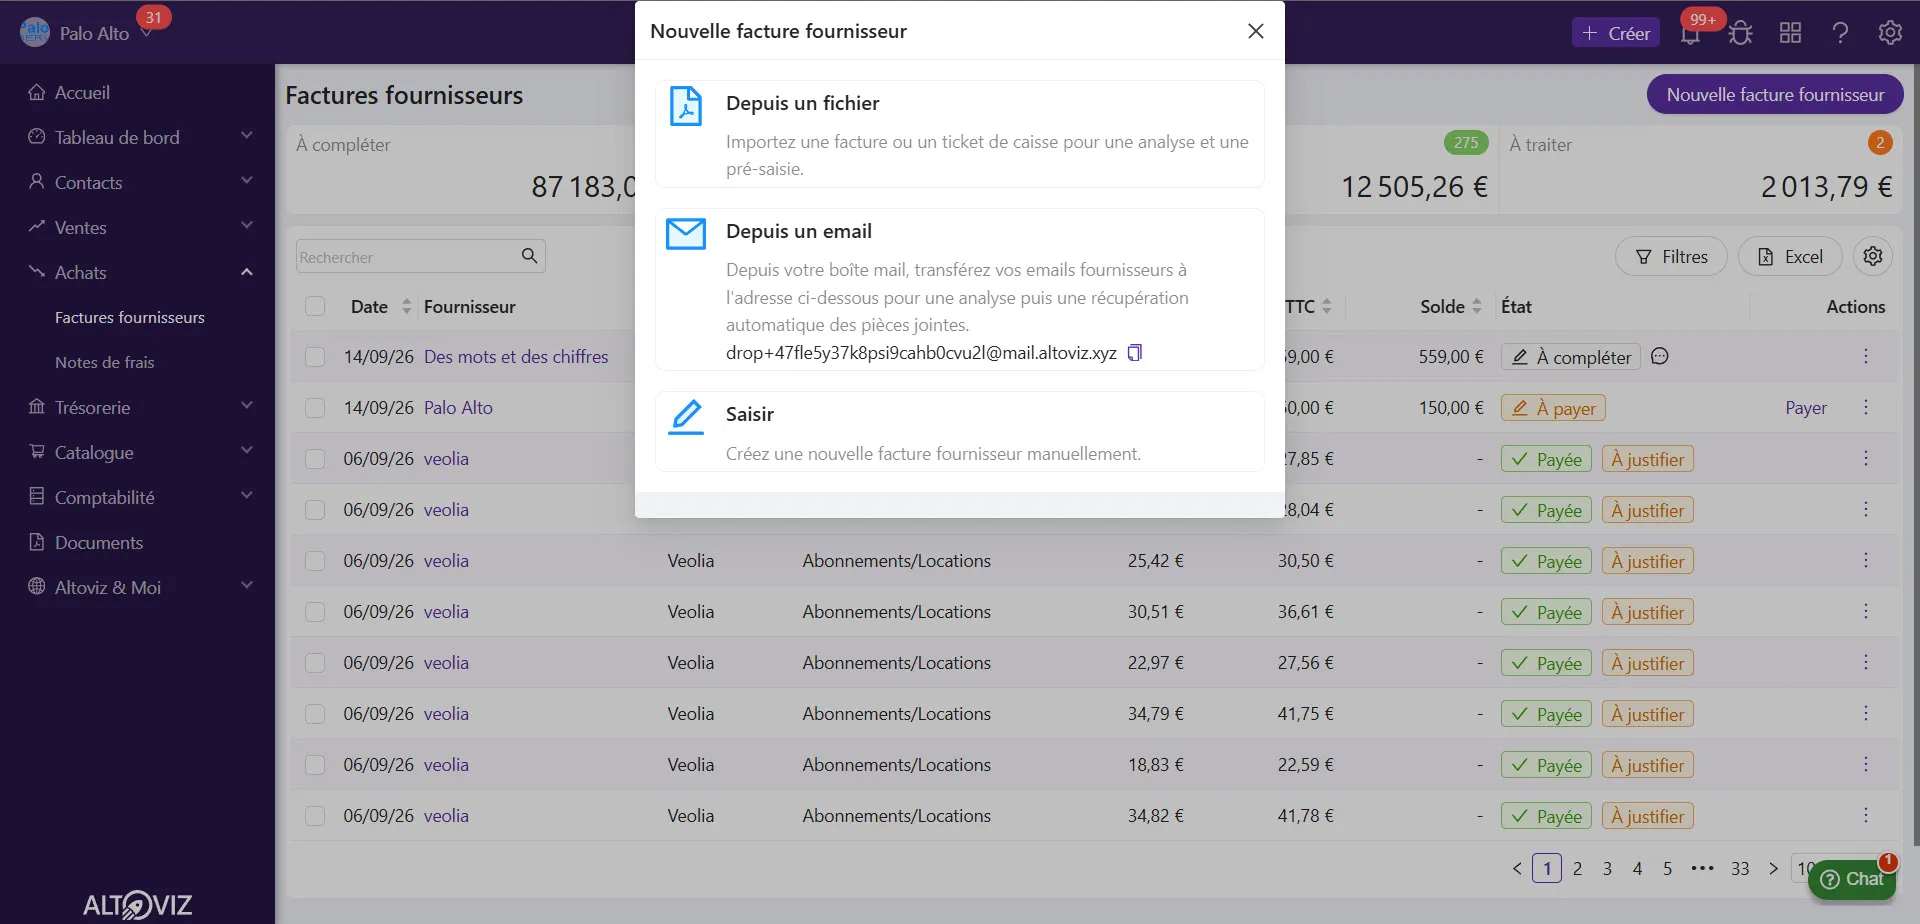Go to page 33 of invoices
This screenshot has width=1920, height=924.
click(x=1740, y=868)
